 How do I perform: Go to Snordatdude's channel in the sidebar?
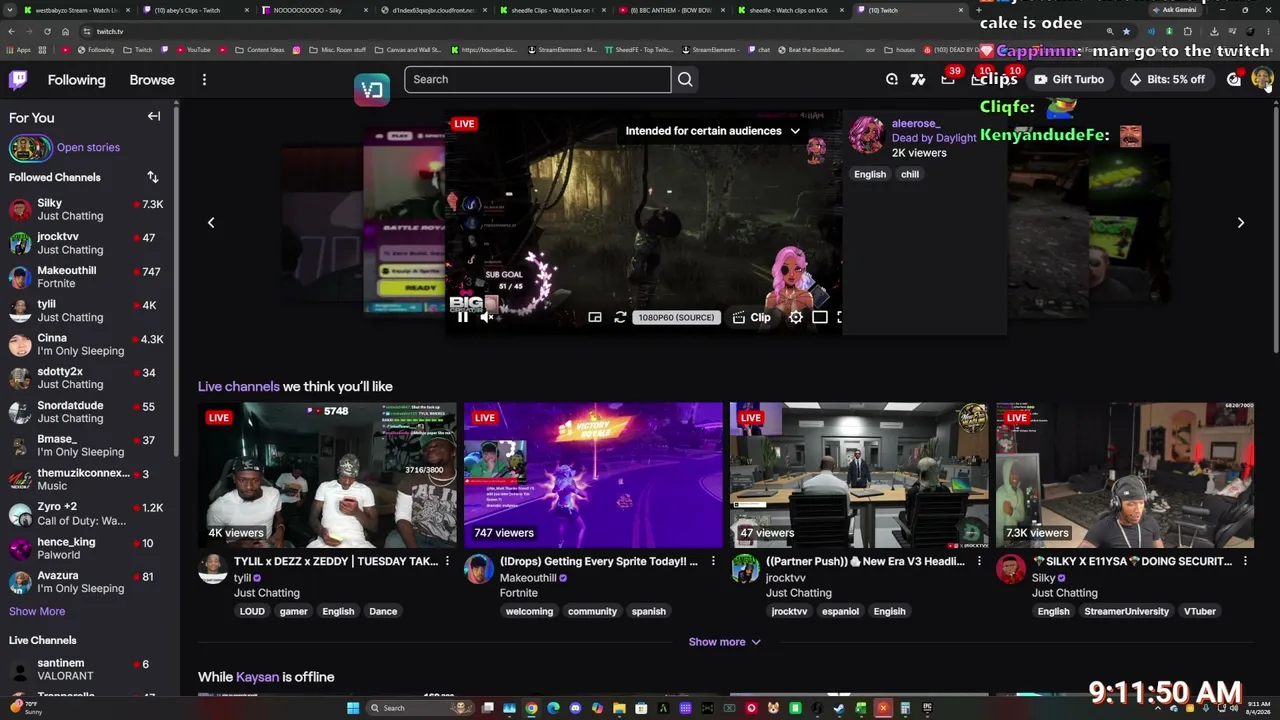(x=87, y=412)
